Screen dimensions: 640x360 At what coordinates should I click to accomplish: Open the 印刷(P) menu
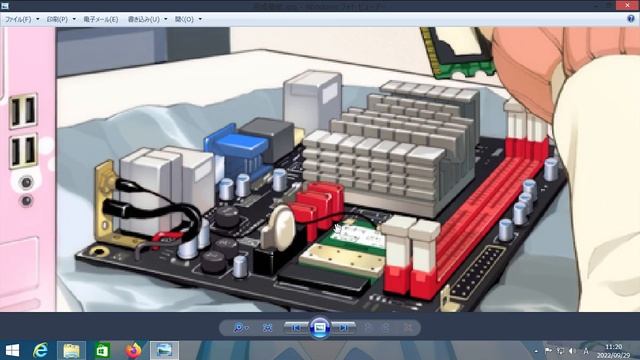point(57,19)
